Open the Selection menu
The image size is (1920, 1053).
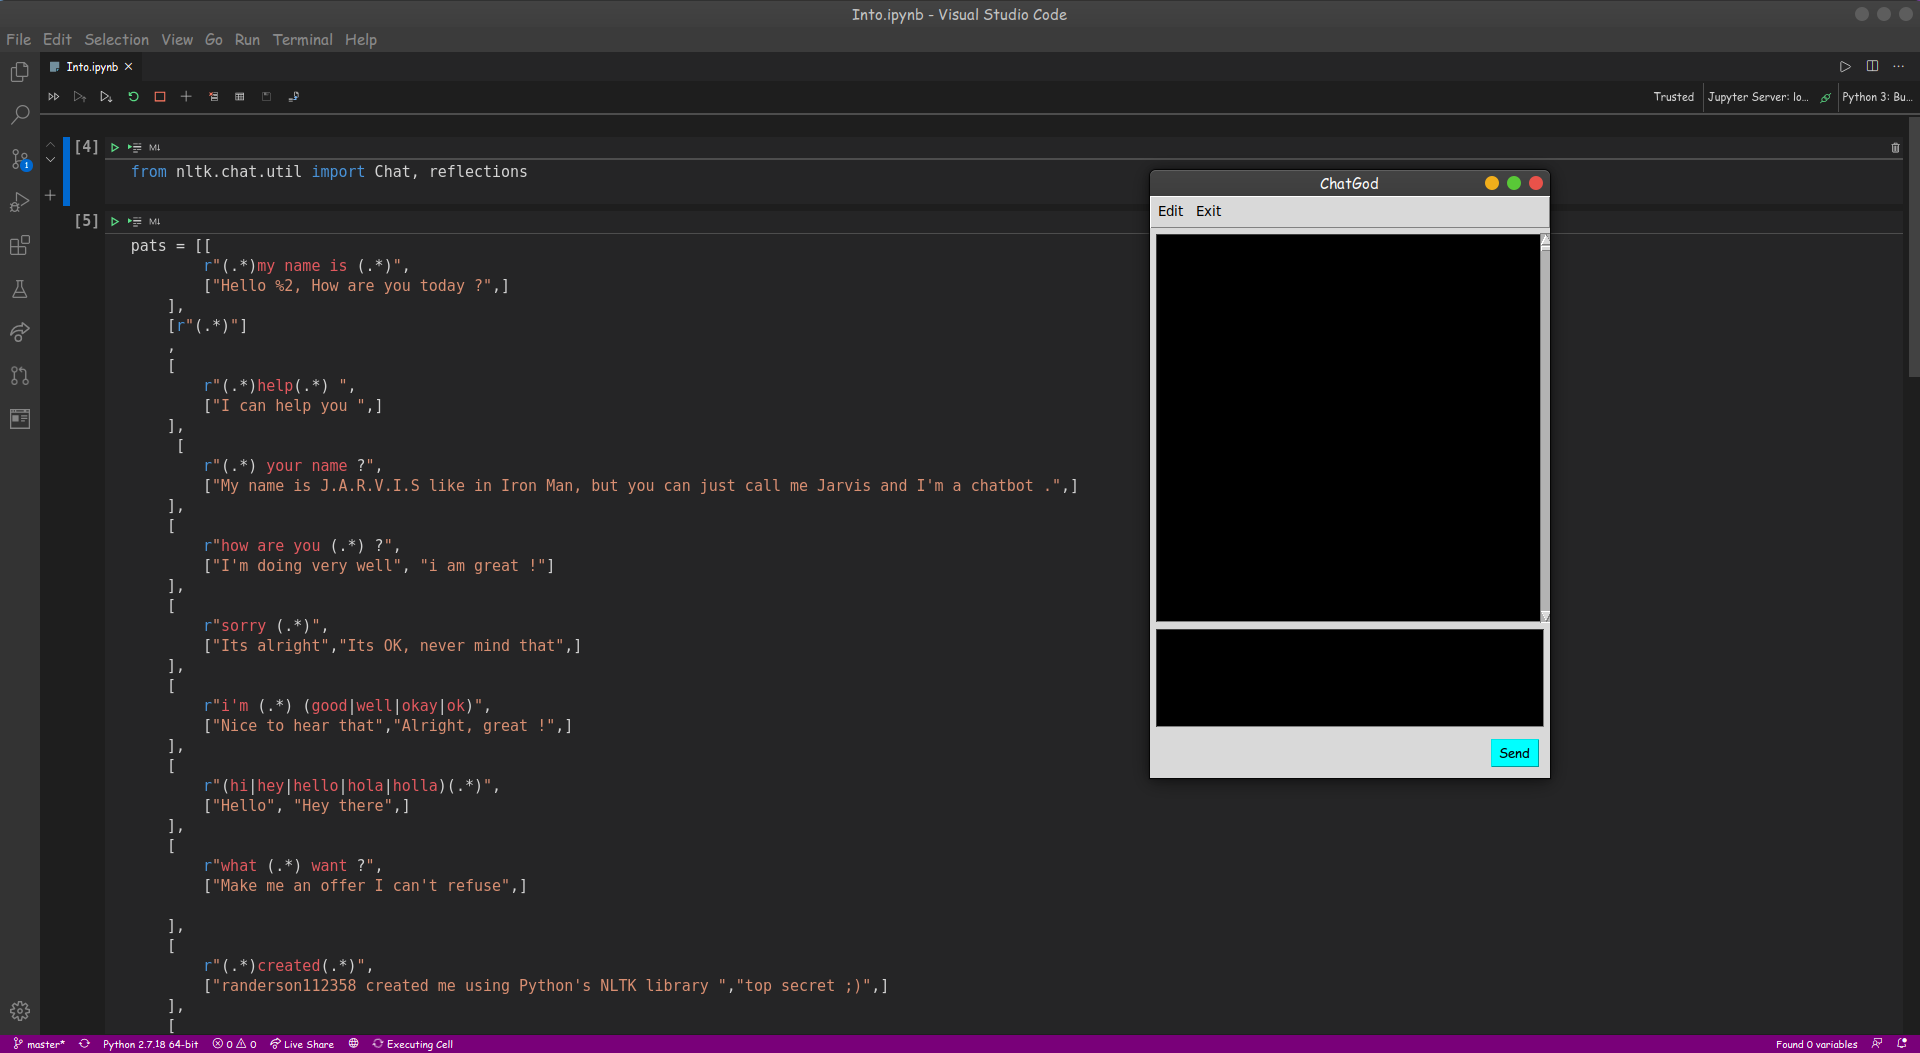tap(116, 40)
